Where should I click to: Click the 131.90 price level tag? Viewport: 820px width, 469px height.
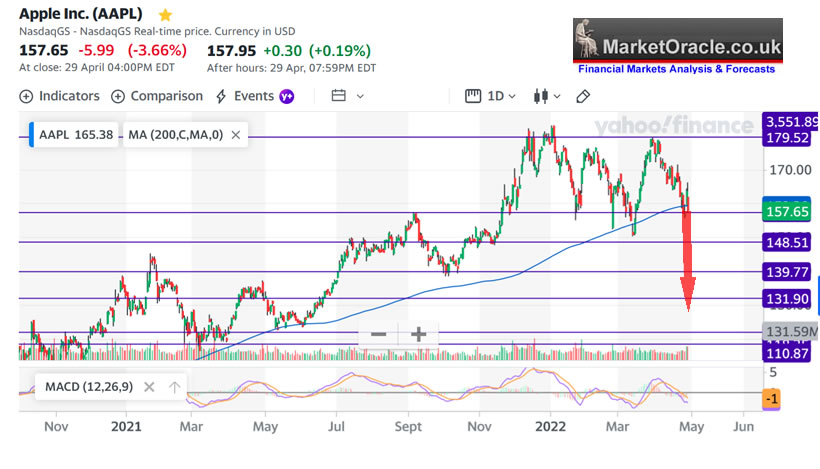click(x=787, y=299)
